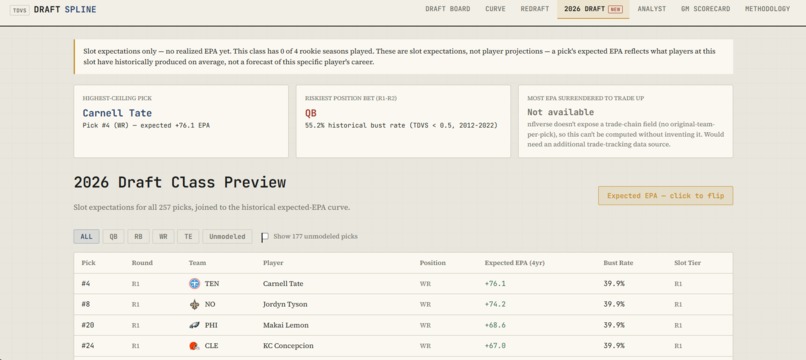This screenshot has width=806, height=360.
Task: Filter picks by QB
Action: (x=114, y=237)
